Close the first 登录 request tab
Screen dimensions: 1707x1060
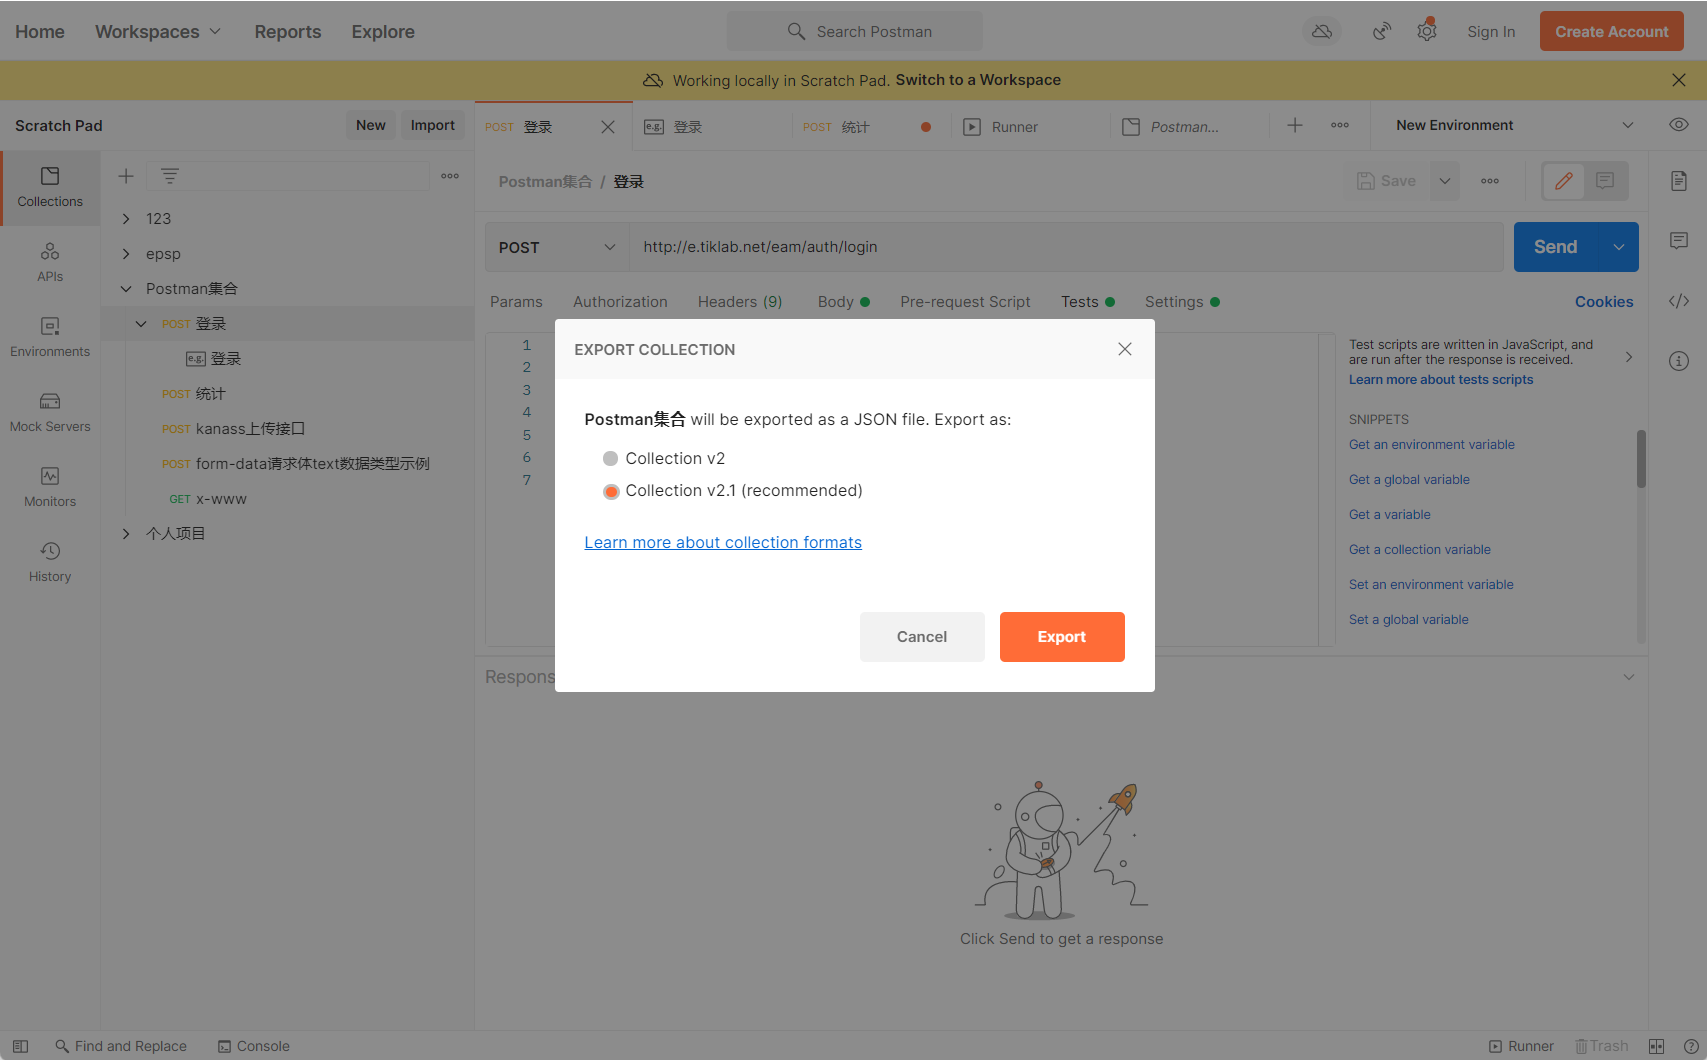608,127
